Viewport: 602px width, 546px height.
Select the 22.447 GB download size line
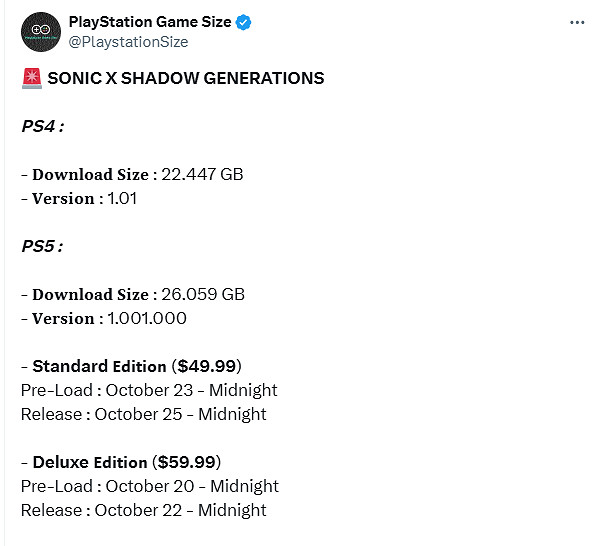click(x=133, y=174)
